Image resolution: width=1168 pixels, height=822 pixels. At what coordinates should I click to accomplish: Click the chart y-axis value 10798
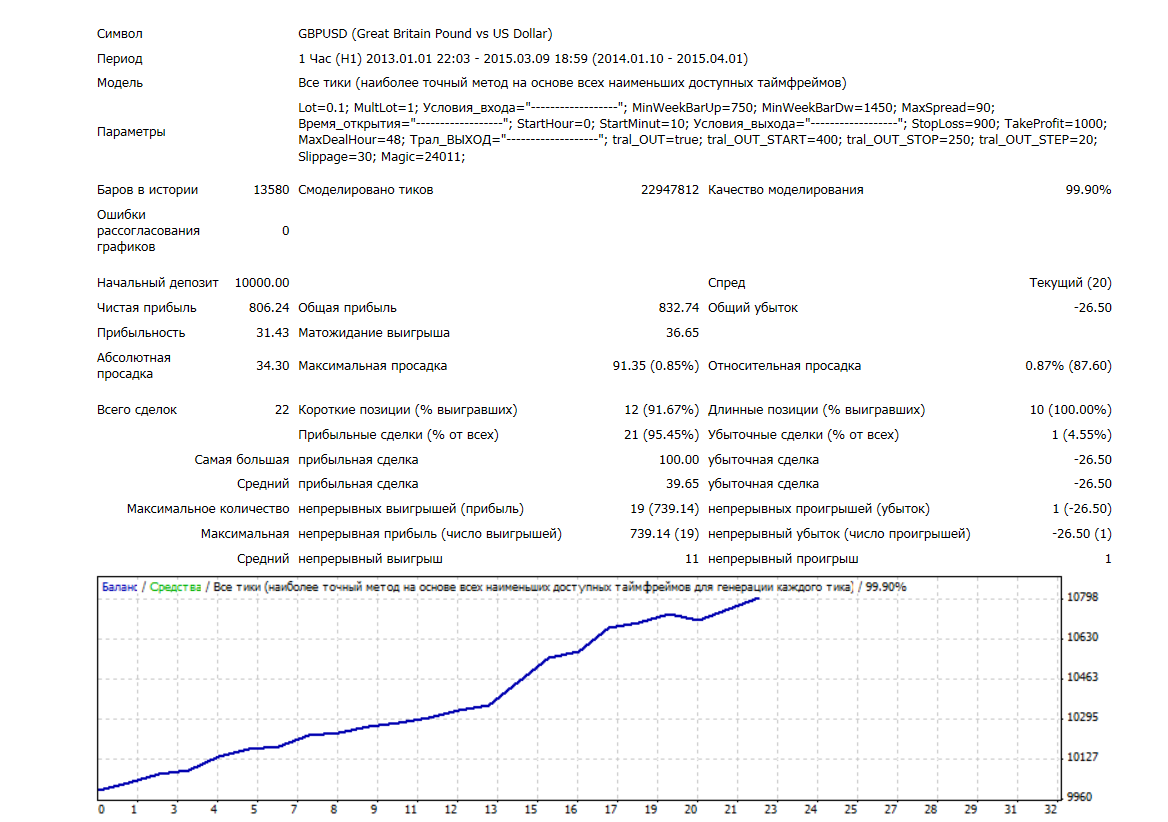[x=1082, y=597]
